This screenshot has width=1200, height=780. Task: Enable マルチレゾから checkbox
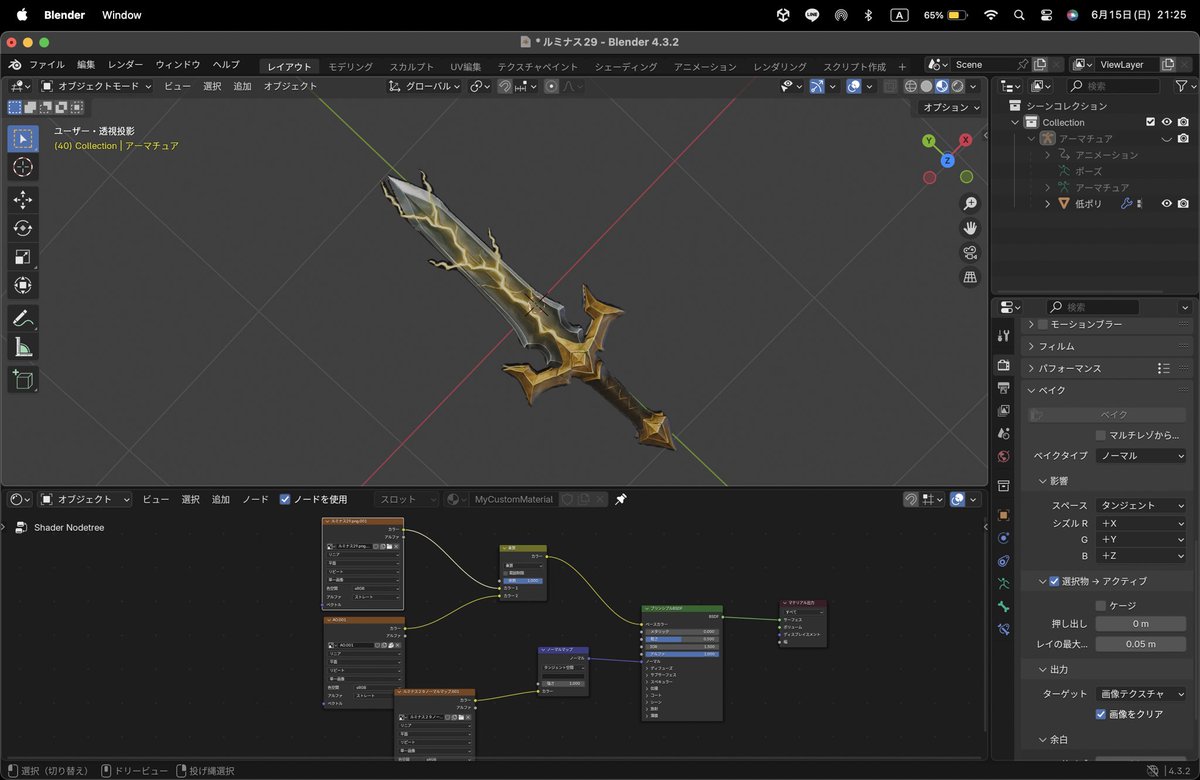(x=1101, y=435)
